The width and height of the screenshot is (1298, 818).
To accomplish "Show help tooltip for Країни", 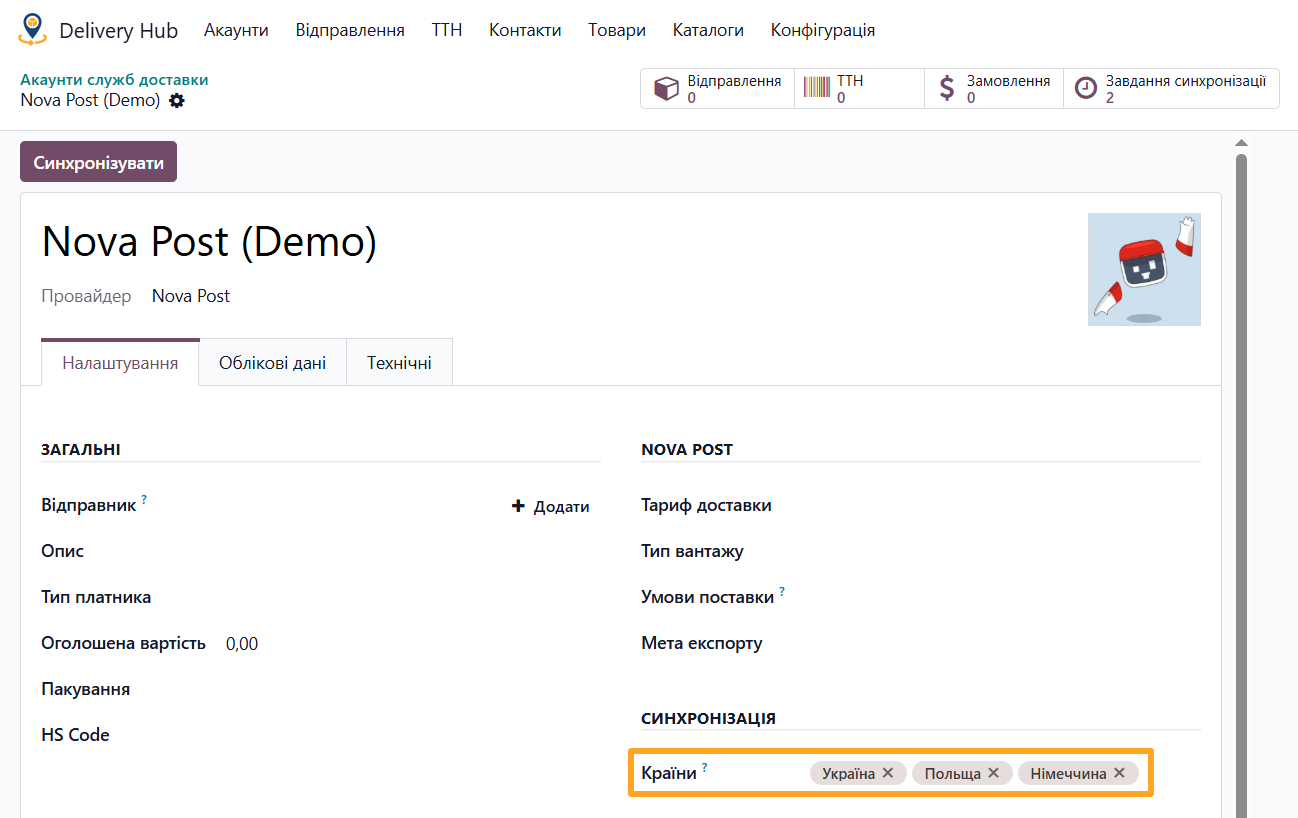I will click(704, 767).
